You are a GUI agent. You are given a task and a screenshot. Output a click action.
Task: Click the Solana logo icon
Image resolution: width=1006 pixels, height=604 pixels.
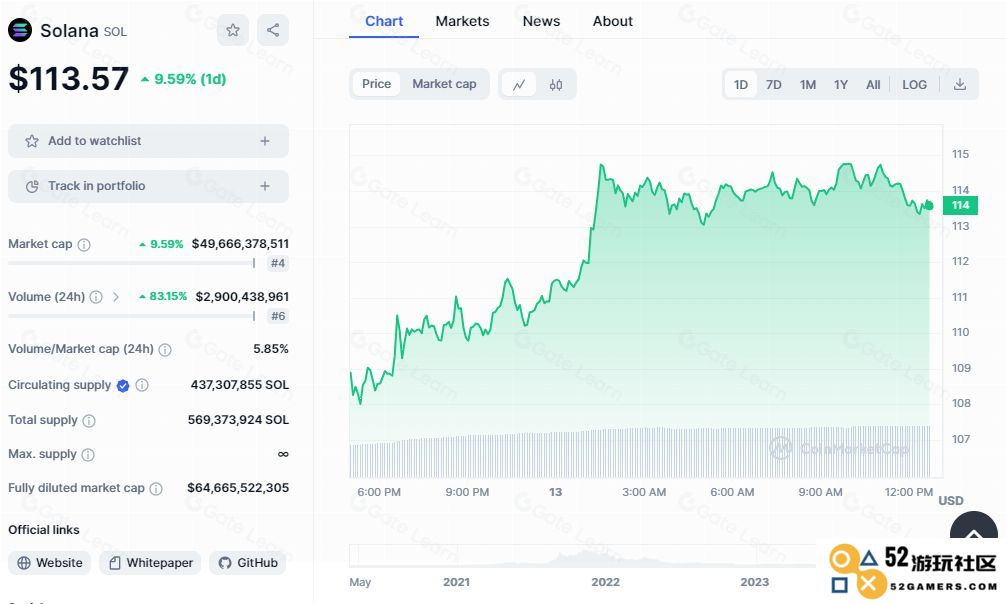(x=20, y=30)
